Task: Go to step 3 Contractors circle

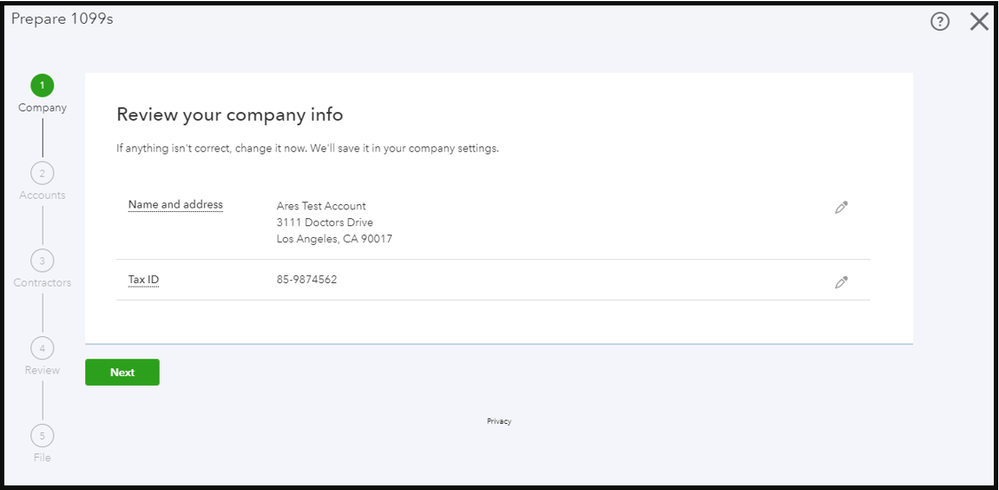Action: [42, 260]
